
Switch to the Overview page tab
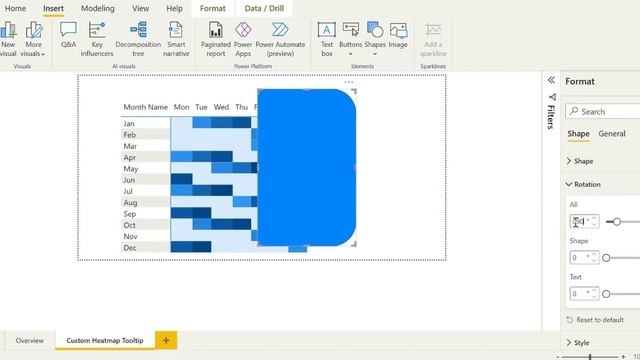pyautogui.click(x=29, y=340)
